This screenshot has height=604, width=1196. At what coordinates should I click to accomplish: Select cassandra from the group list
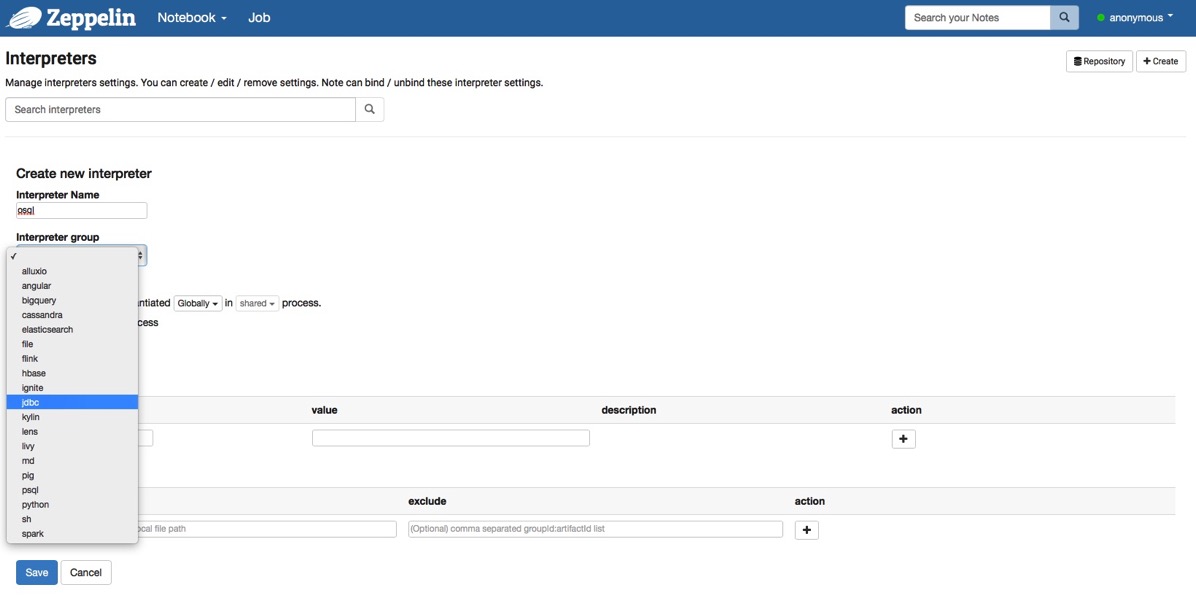(x=72, y=315)
